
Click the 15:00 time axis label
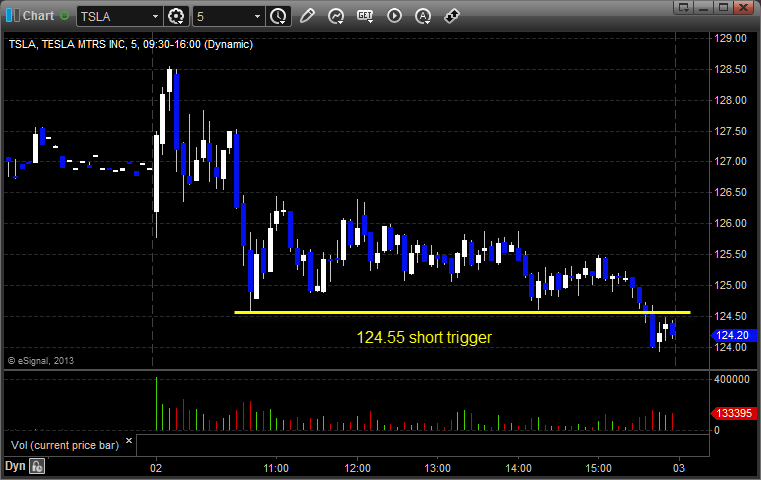598,468
